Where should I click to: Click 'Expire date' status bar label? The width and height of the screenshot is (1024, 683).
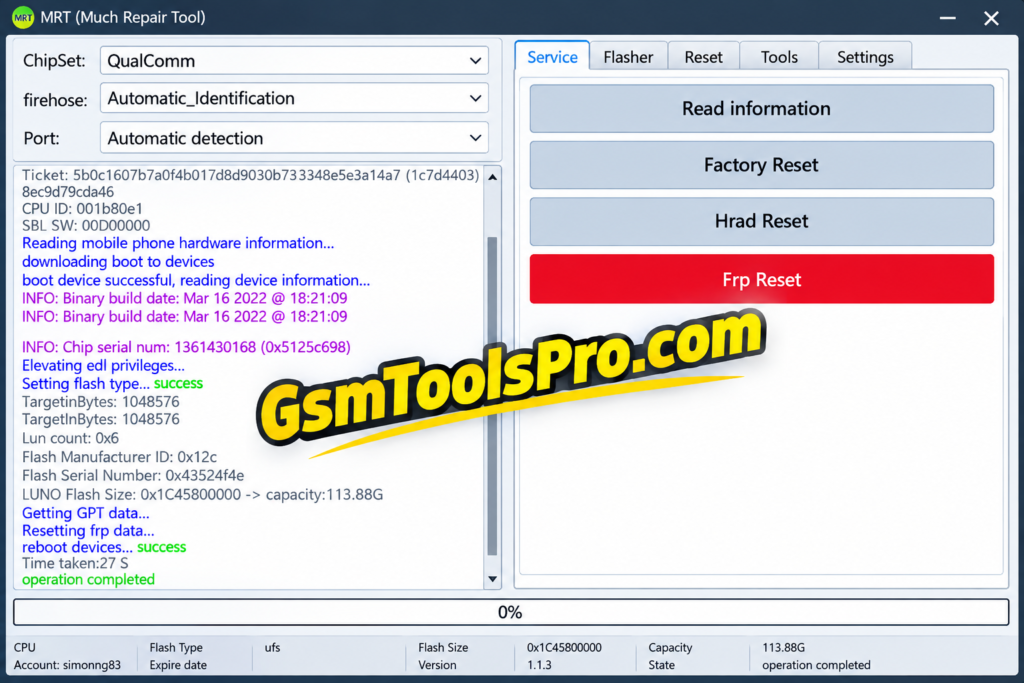pyautogui.click(x=178, y=665)
